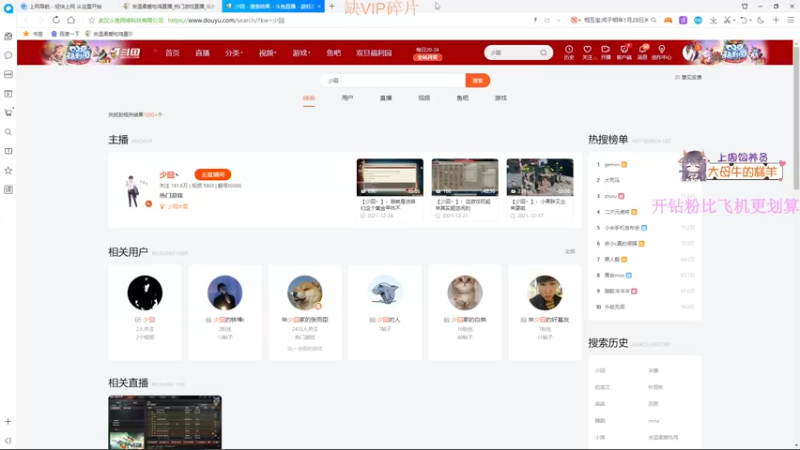This screenshot has width=800, height=450.
Task: Click hot search item 'zhou'
Action: pyautogui.click(x=610, y=196)
